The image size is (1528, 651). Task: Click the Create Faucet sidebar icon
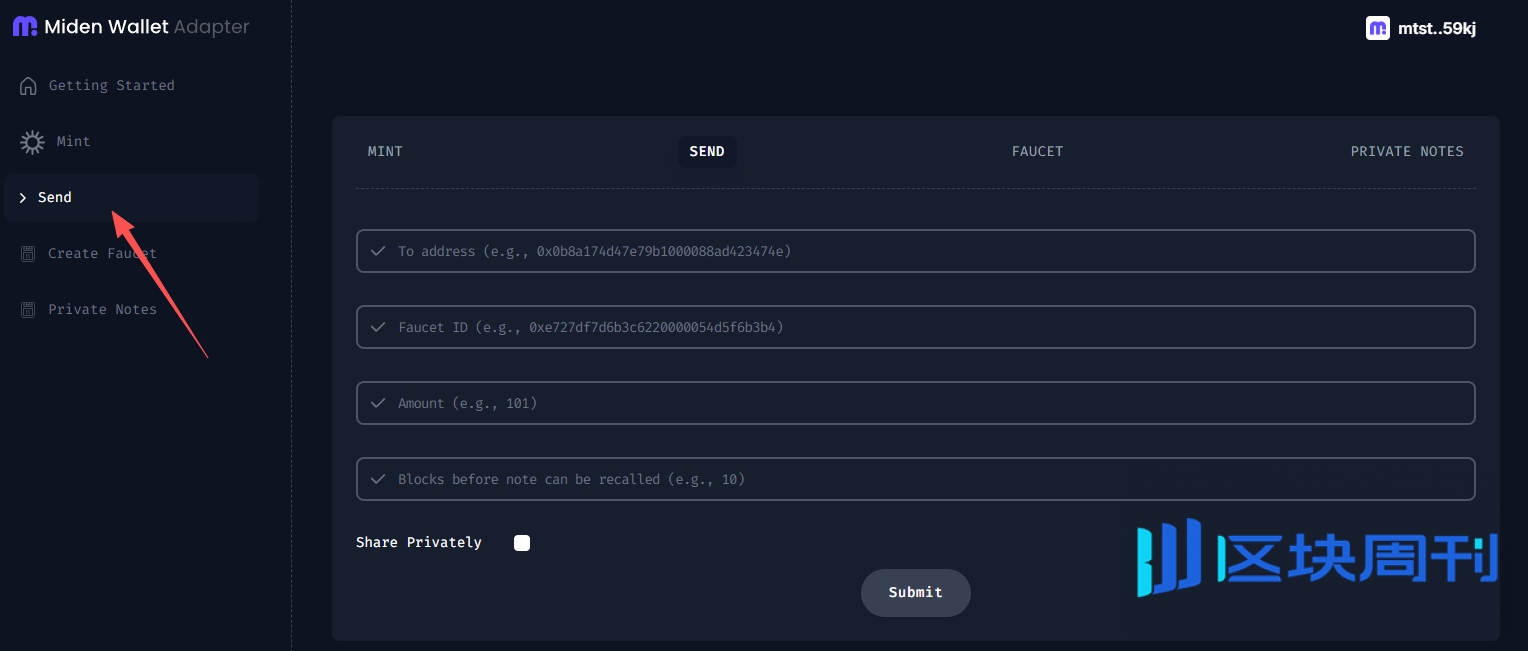(x=29, y=254)
